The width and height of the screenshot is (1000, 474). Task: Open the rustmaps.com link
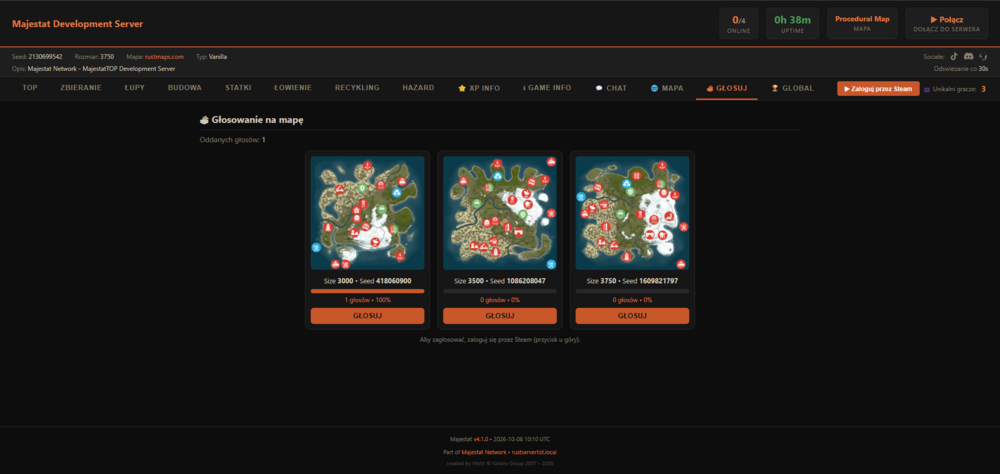click(164, 57)
